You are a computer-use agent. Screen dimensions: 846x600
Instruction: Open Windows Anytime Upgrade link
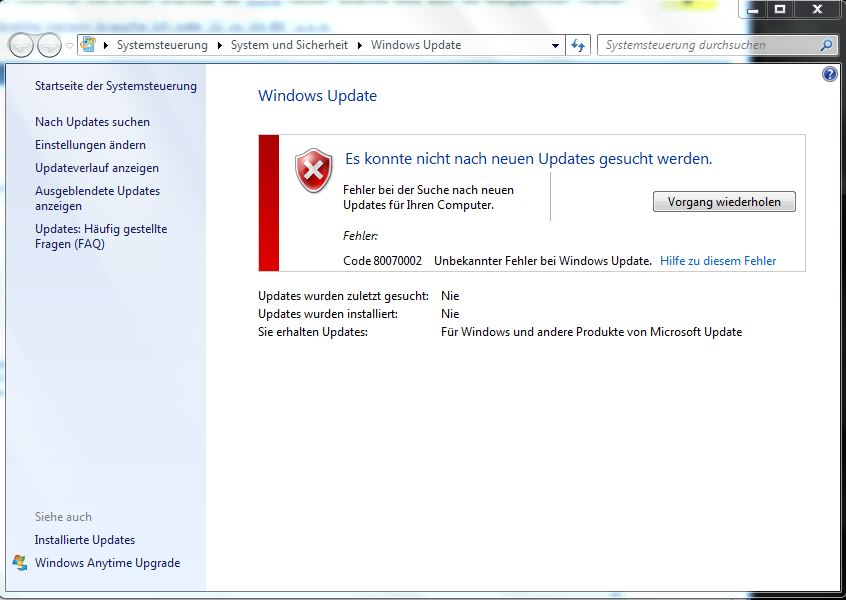(x=107, y=563)
